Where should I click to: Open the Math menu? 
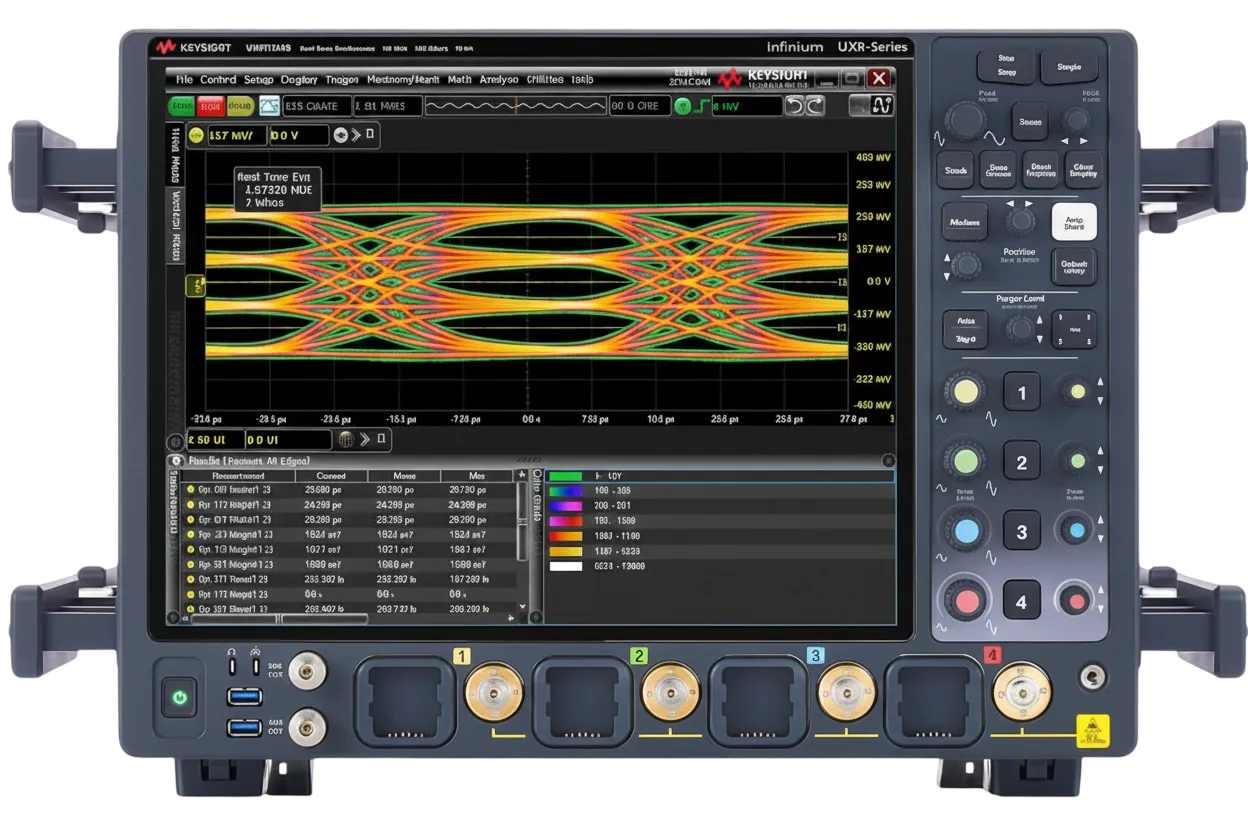pos(460,79)
